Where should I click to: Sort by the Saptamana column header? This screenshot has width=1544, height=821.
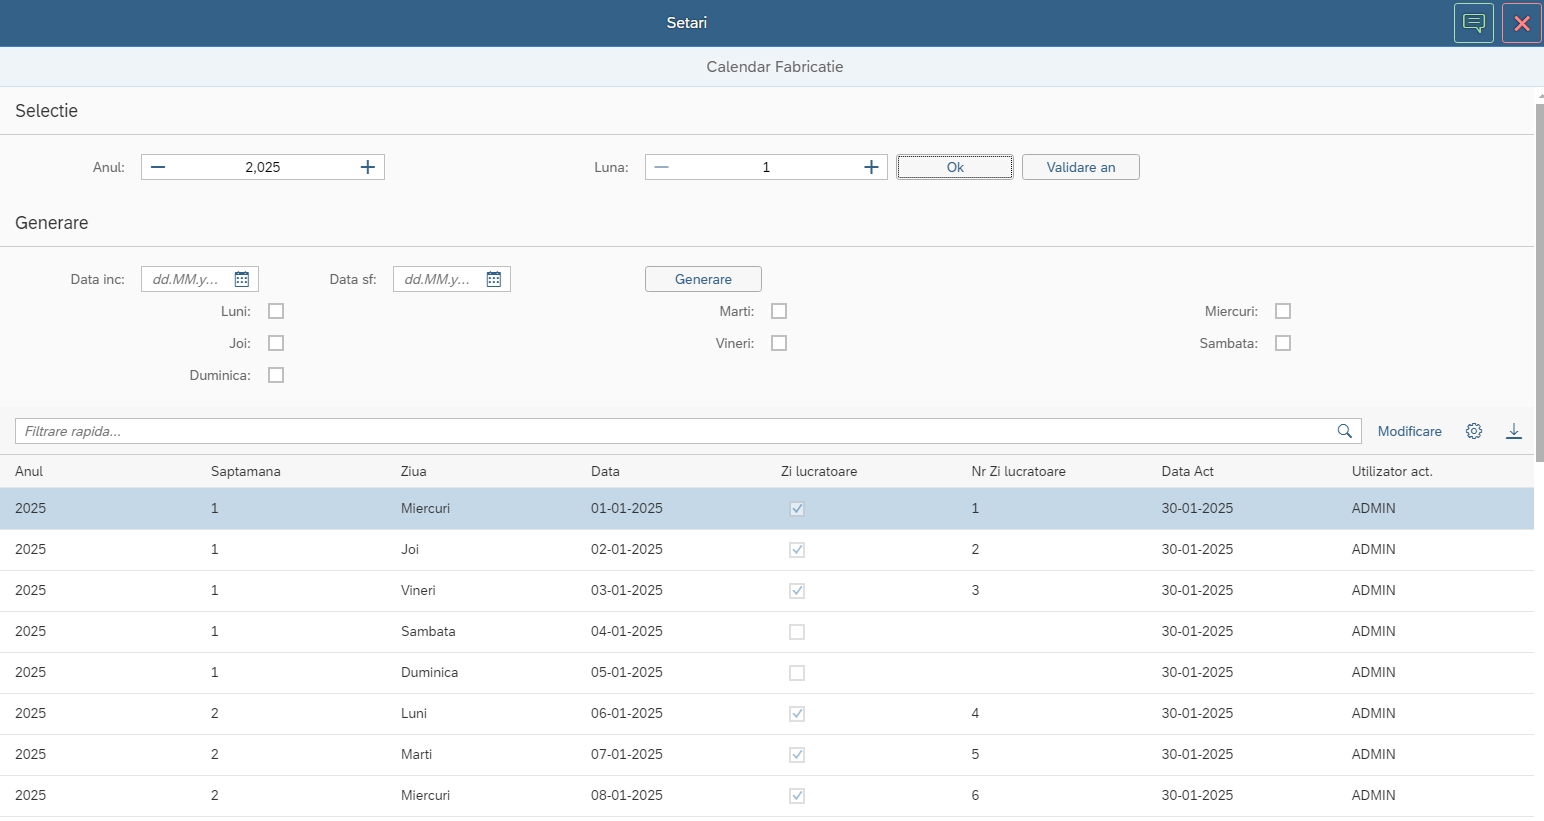[246, 471]
